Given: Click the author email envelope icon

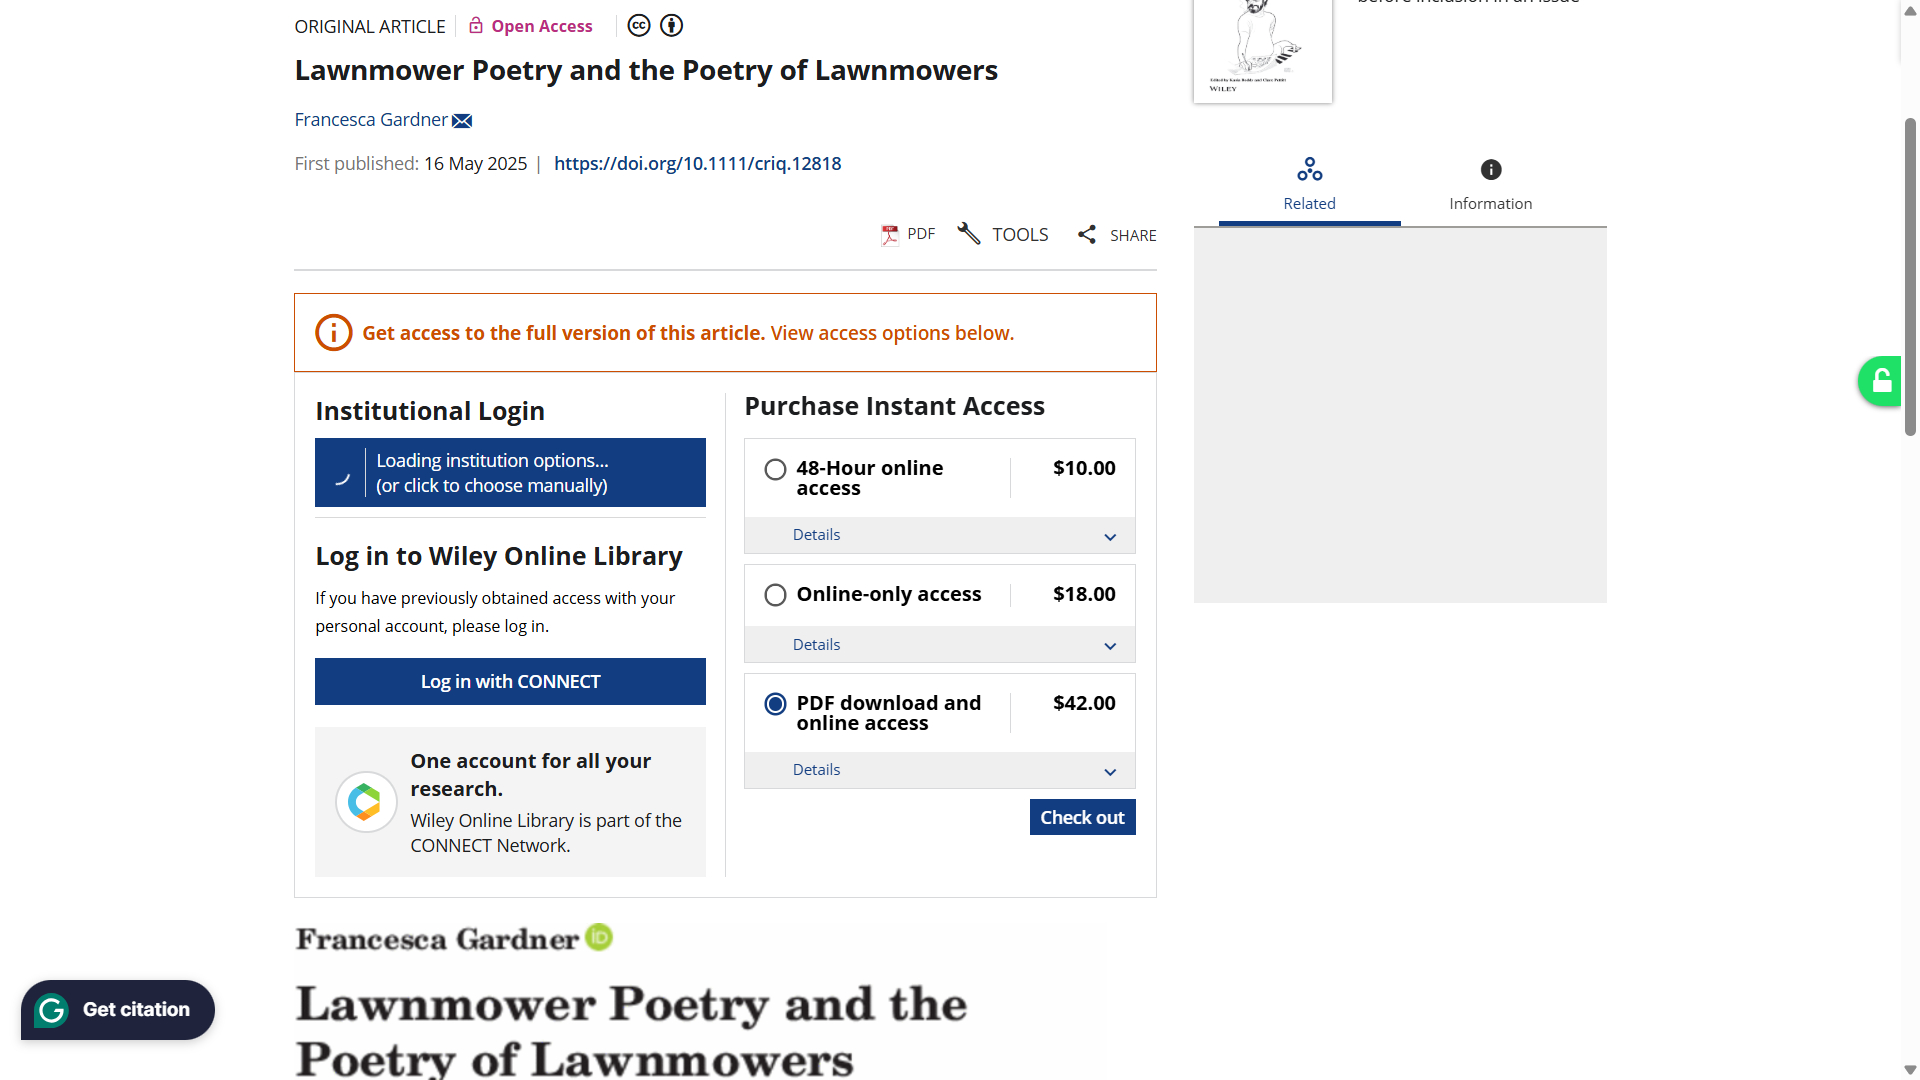Looking at the screenshot, I should 462,121.
